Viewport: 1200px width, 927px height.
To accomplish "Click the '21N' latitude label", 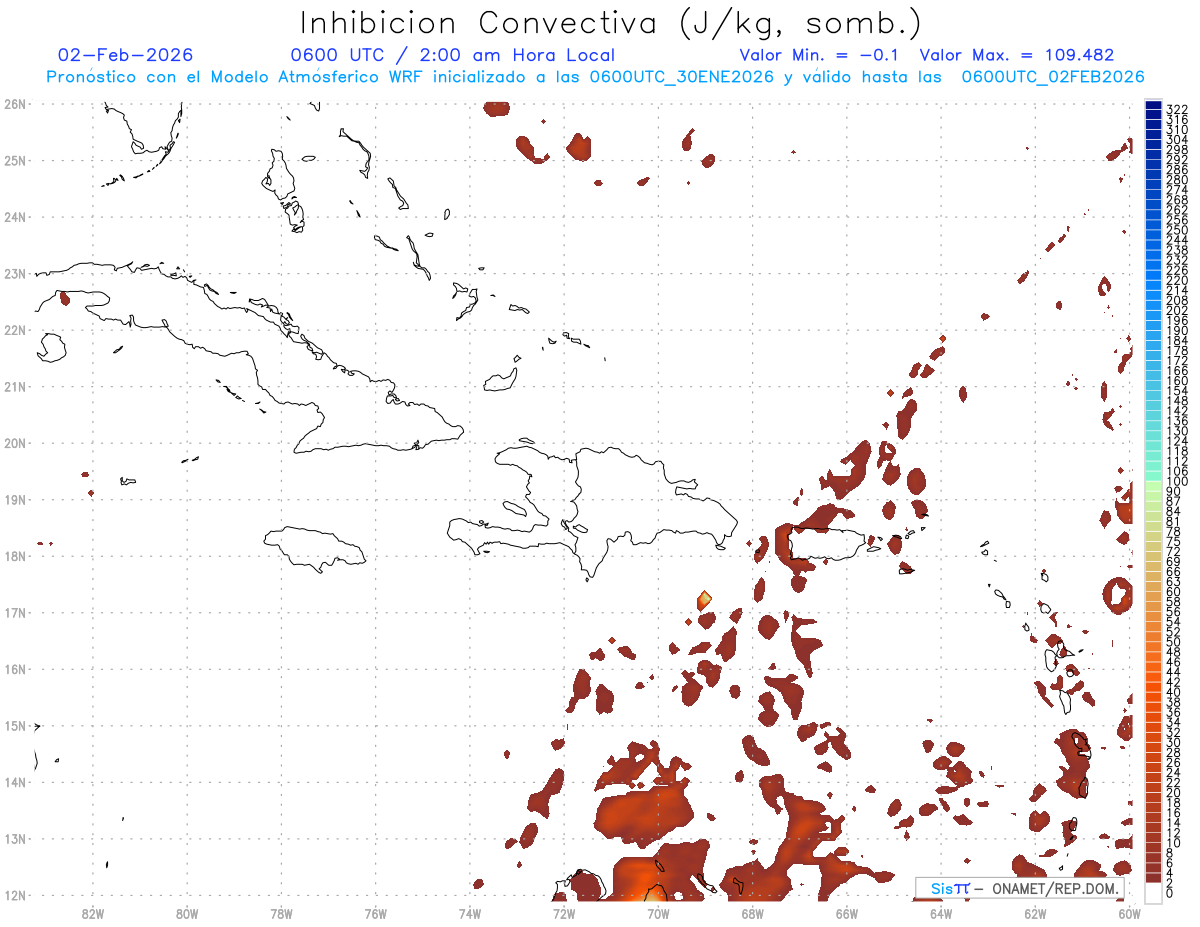I will pos(14,386).
